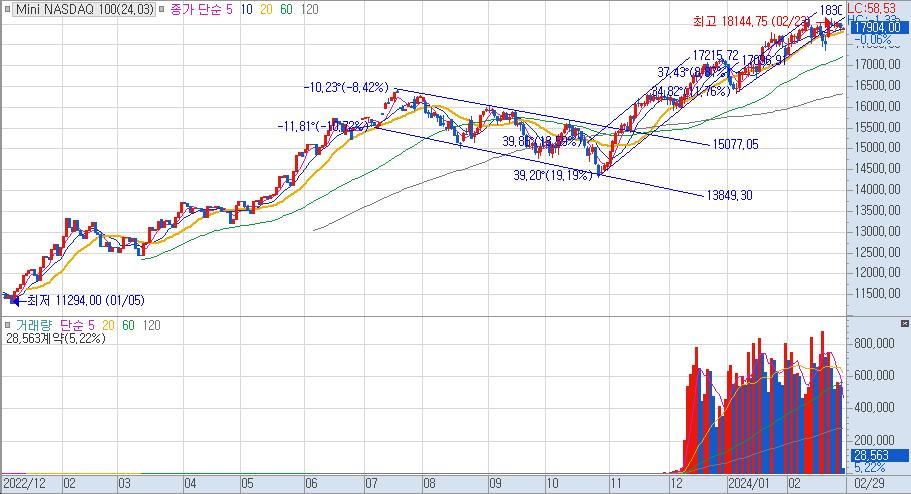Click the current price tag 17904,00
Image resolution: width=911 pixels, height=494 pixels.
tap(878, 27)
